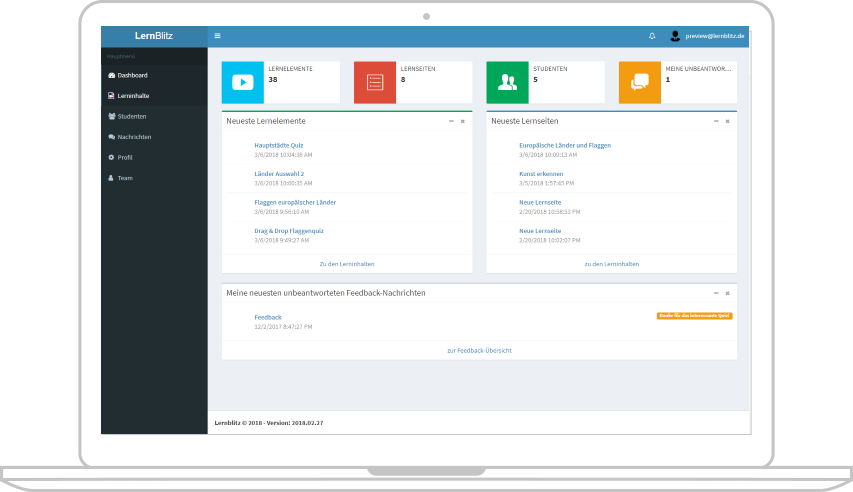This screenshot has height=492, width=853.
Task: Collapse the Neueste Lernseiten panel
Action: [x=716, y=121]
